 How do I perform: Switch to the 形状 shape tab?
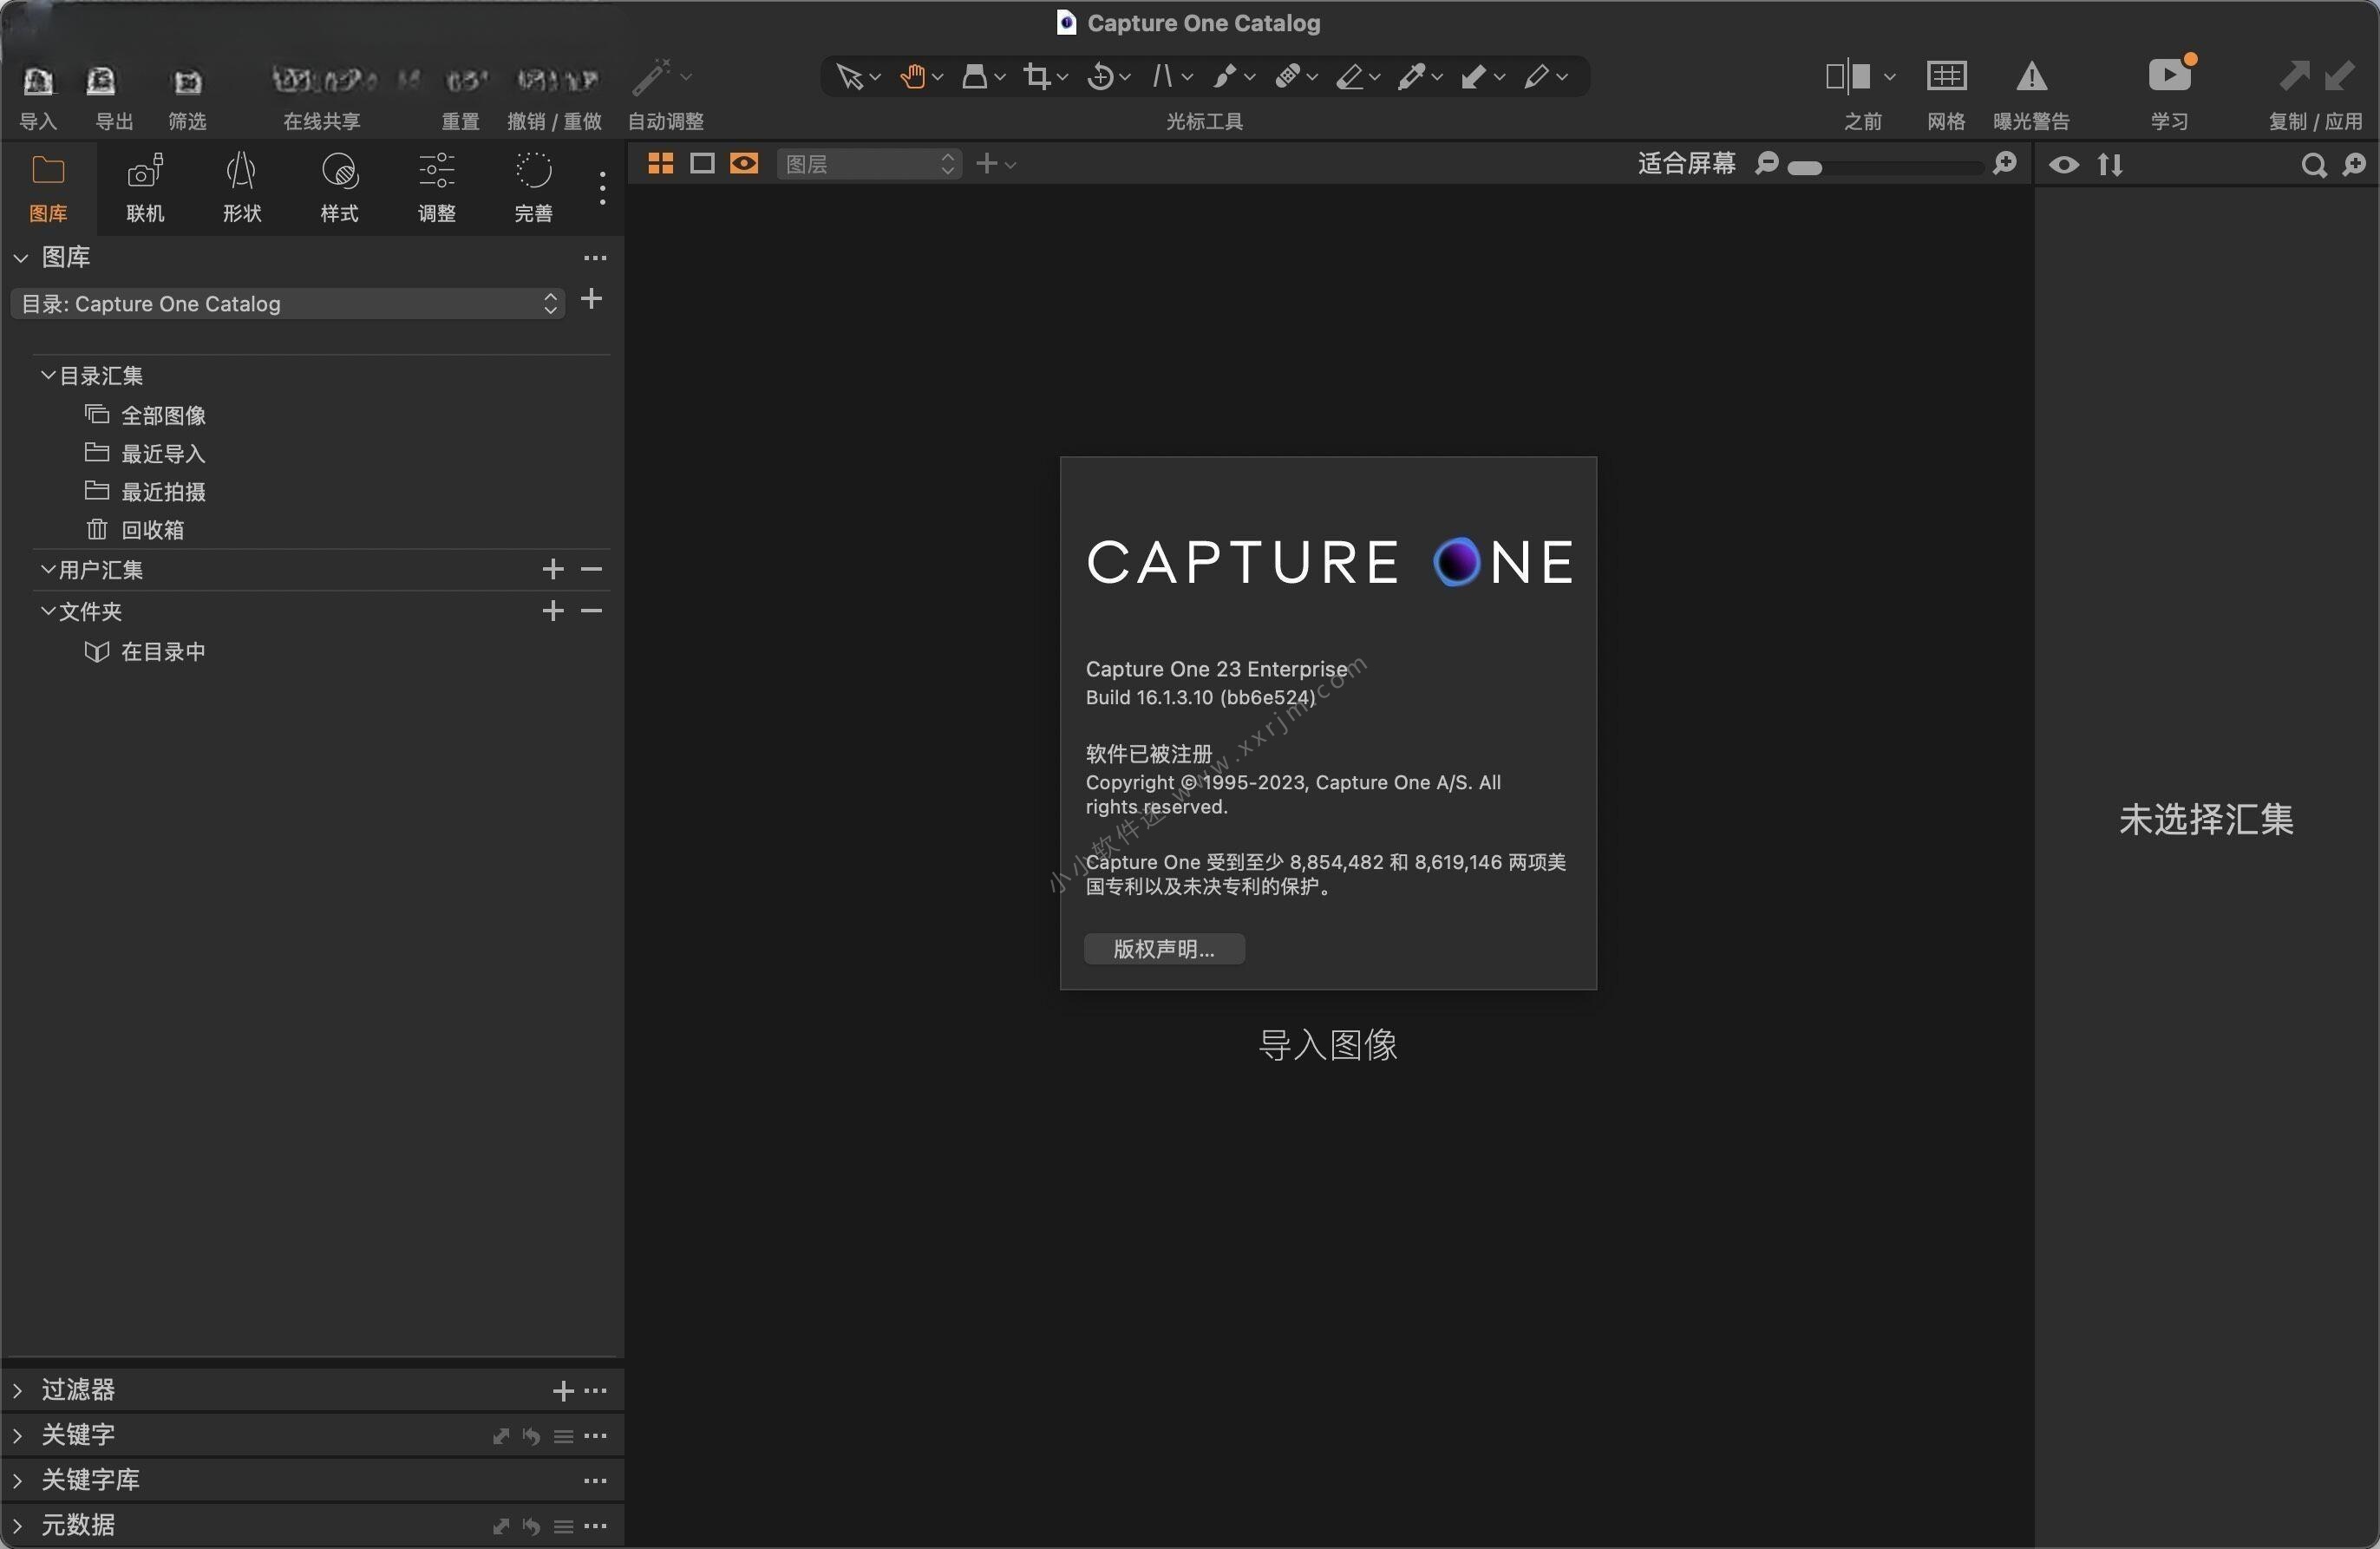(x=242, y=188)
